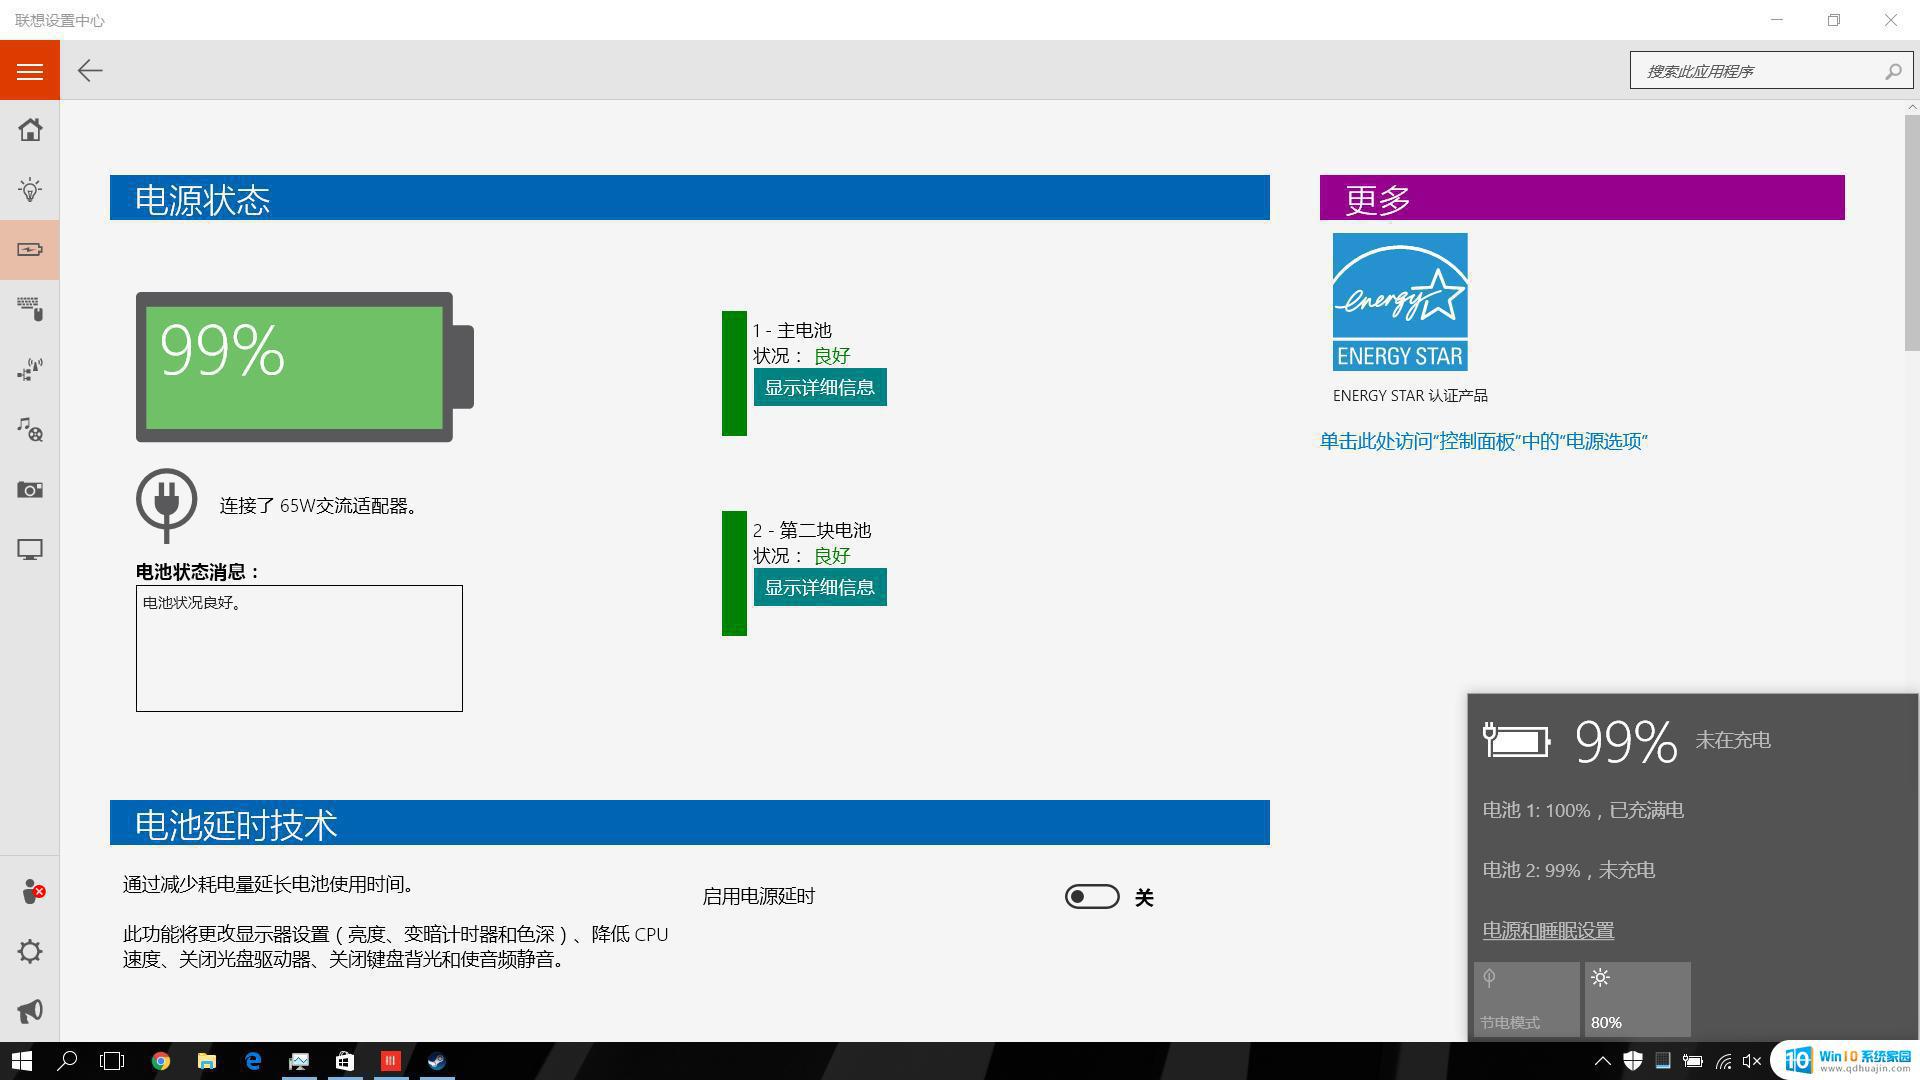Screen dimensions: 1920x1080
Task: Click the 99% battery graphic
Action: click(305, 367)
